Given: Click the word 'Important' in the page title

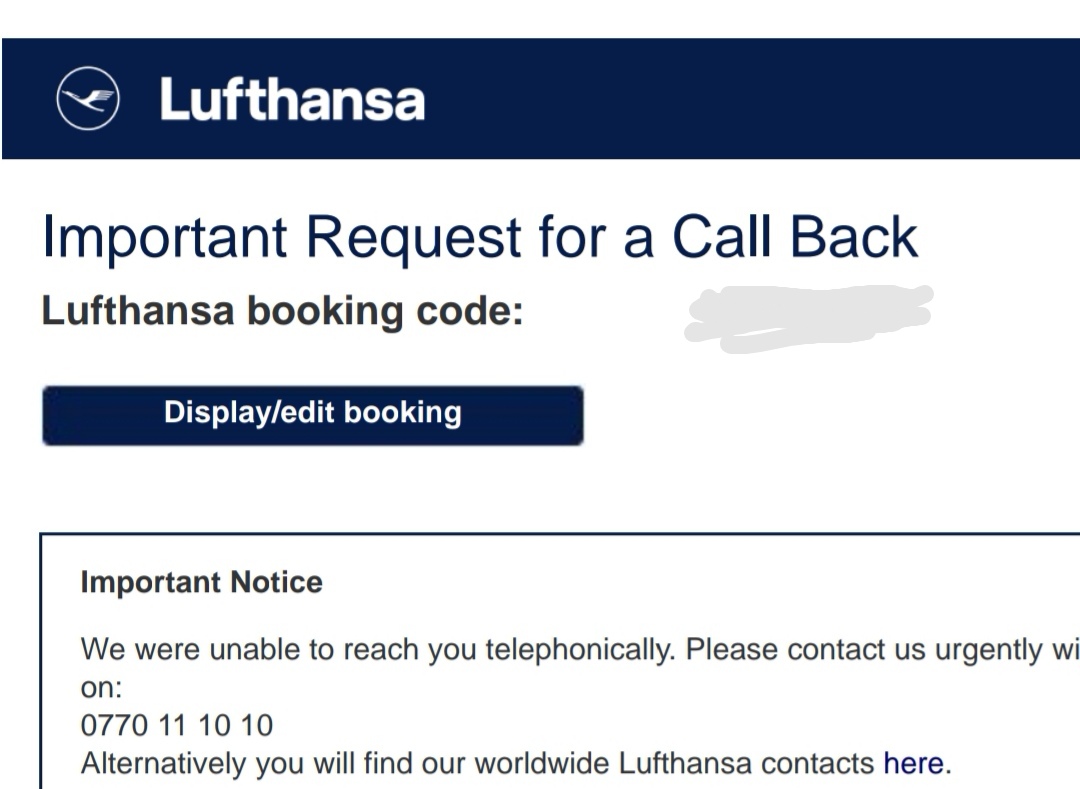Looking at the screenshot, I should pyautogui.click(x=165, y=238).
